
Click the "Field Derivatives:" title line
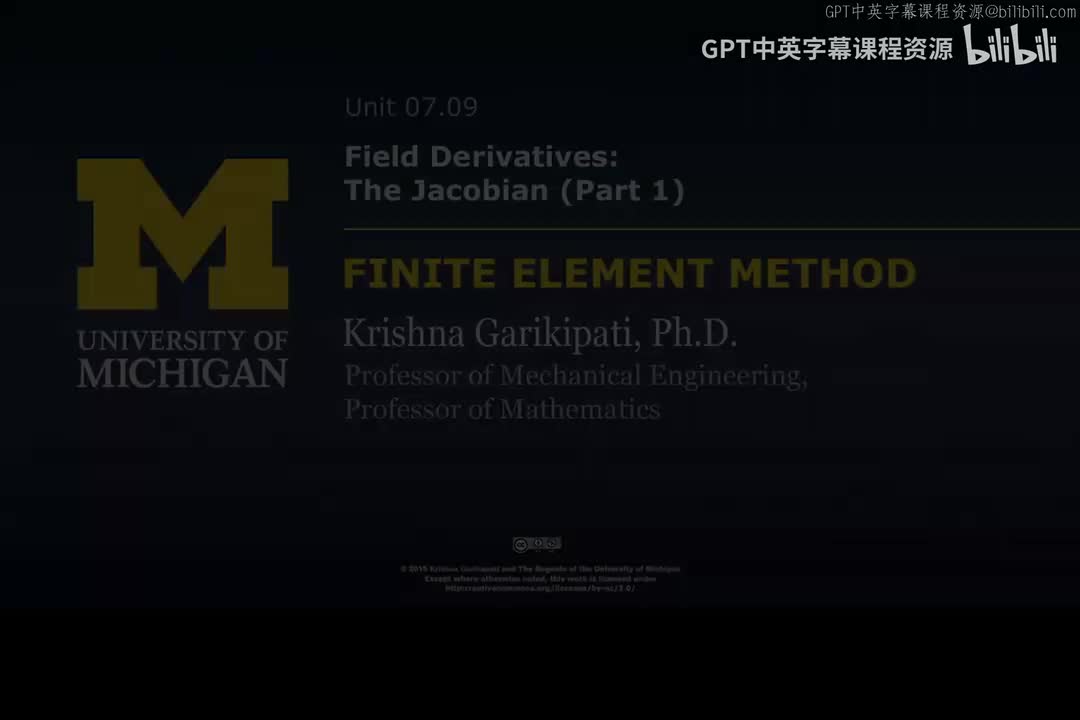(481, 156)
